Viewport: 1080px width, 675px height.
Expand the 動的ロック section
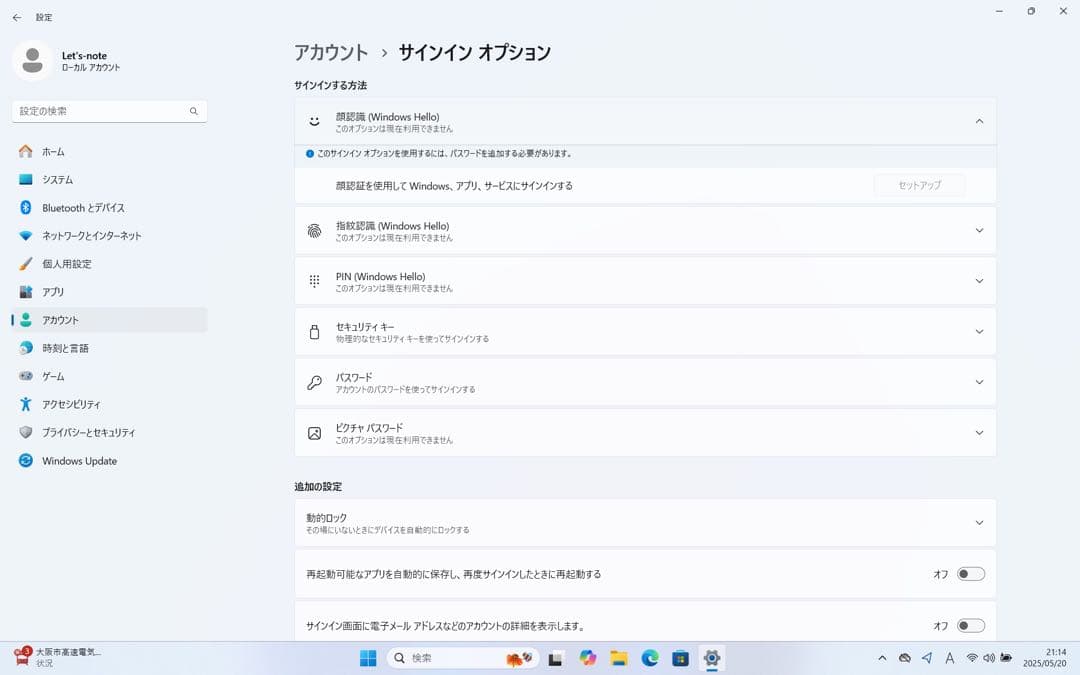[x=978, y=522]
